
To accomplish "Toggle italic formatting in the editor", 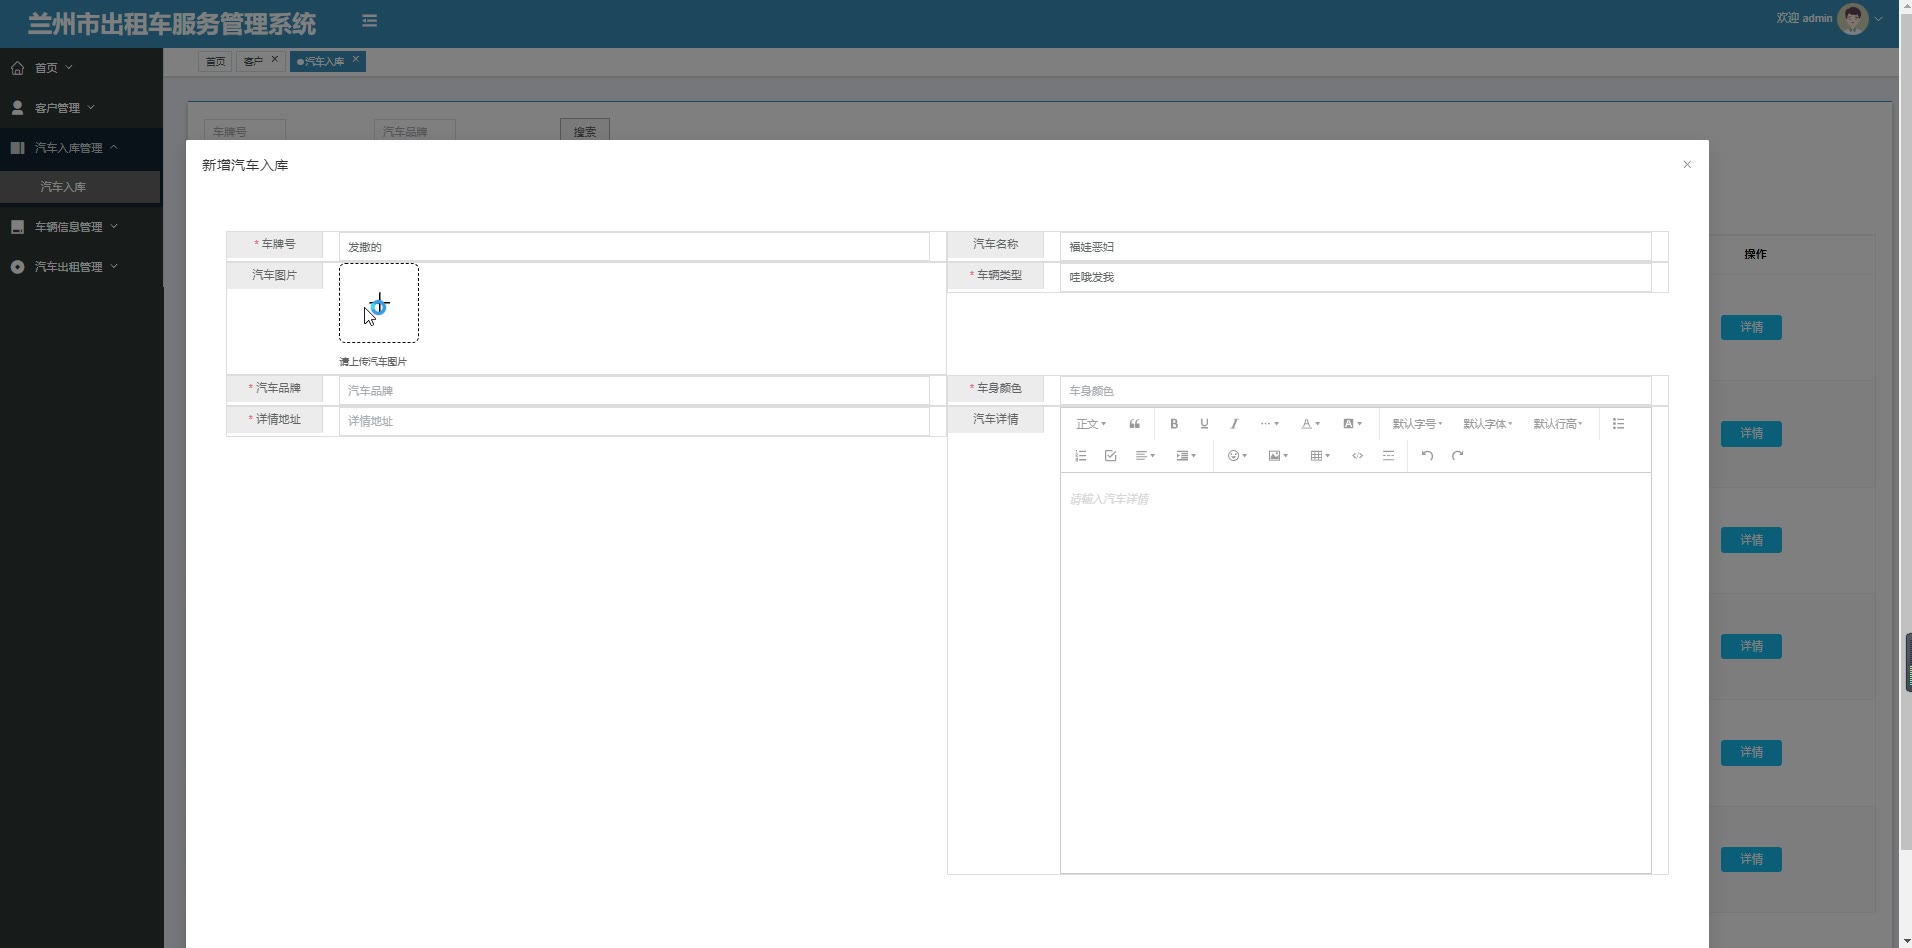I will 1234,424.
